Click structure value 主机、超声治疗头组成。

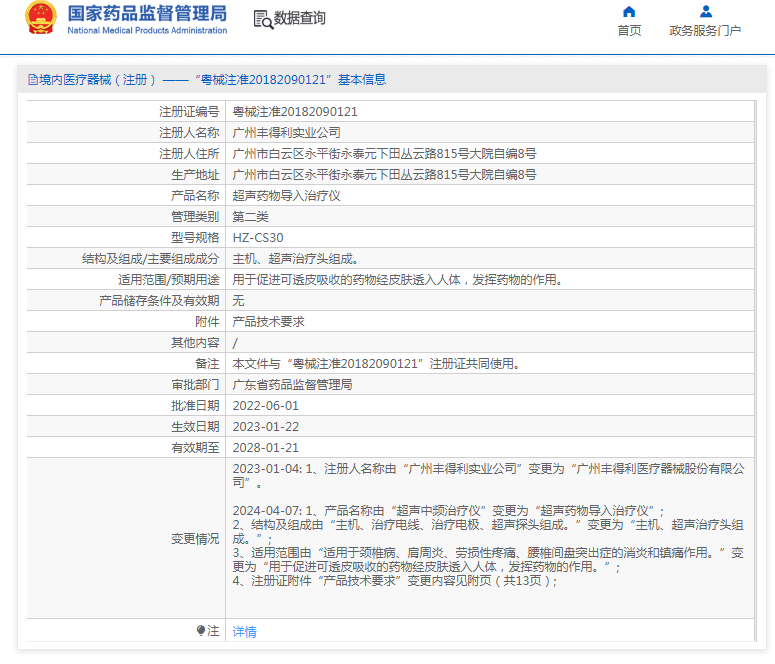point(296,259)
